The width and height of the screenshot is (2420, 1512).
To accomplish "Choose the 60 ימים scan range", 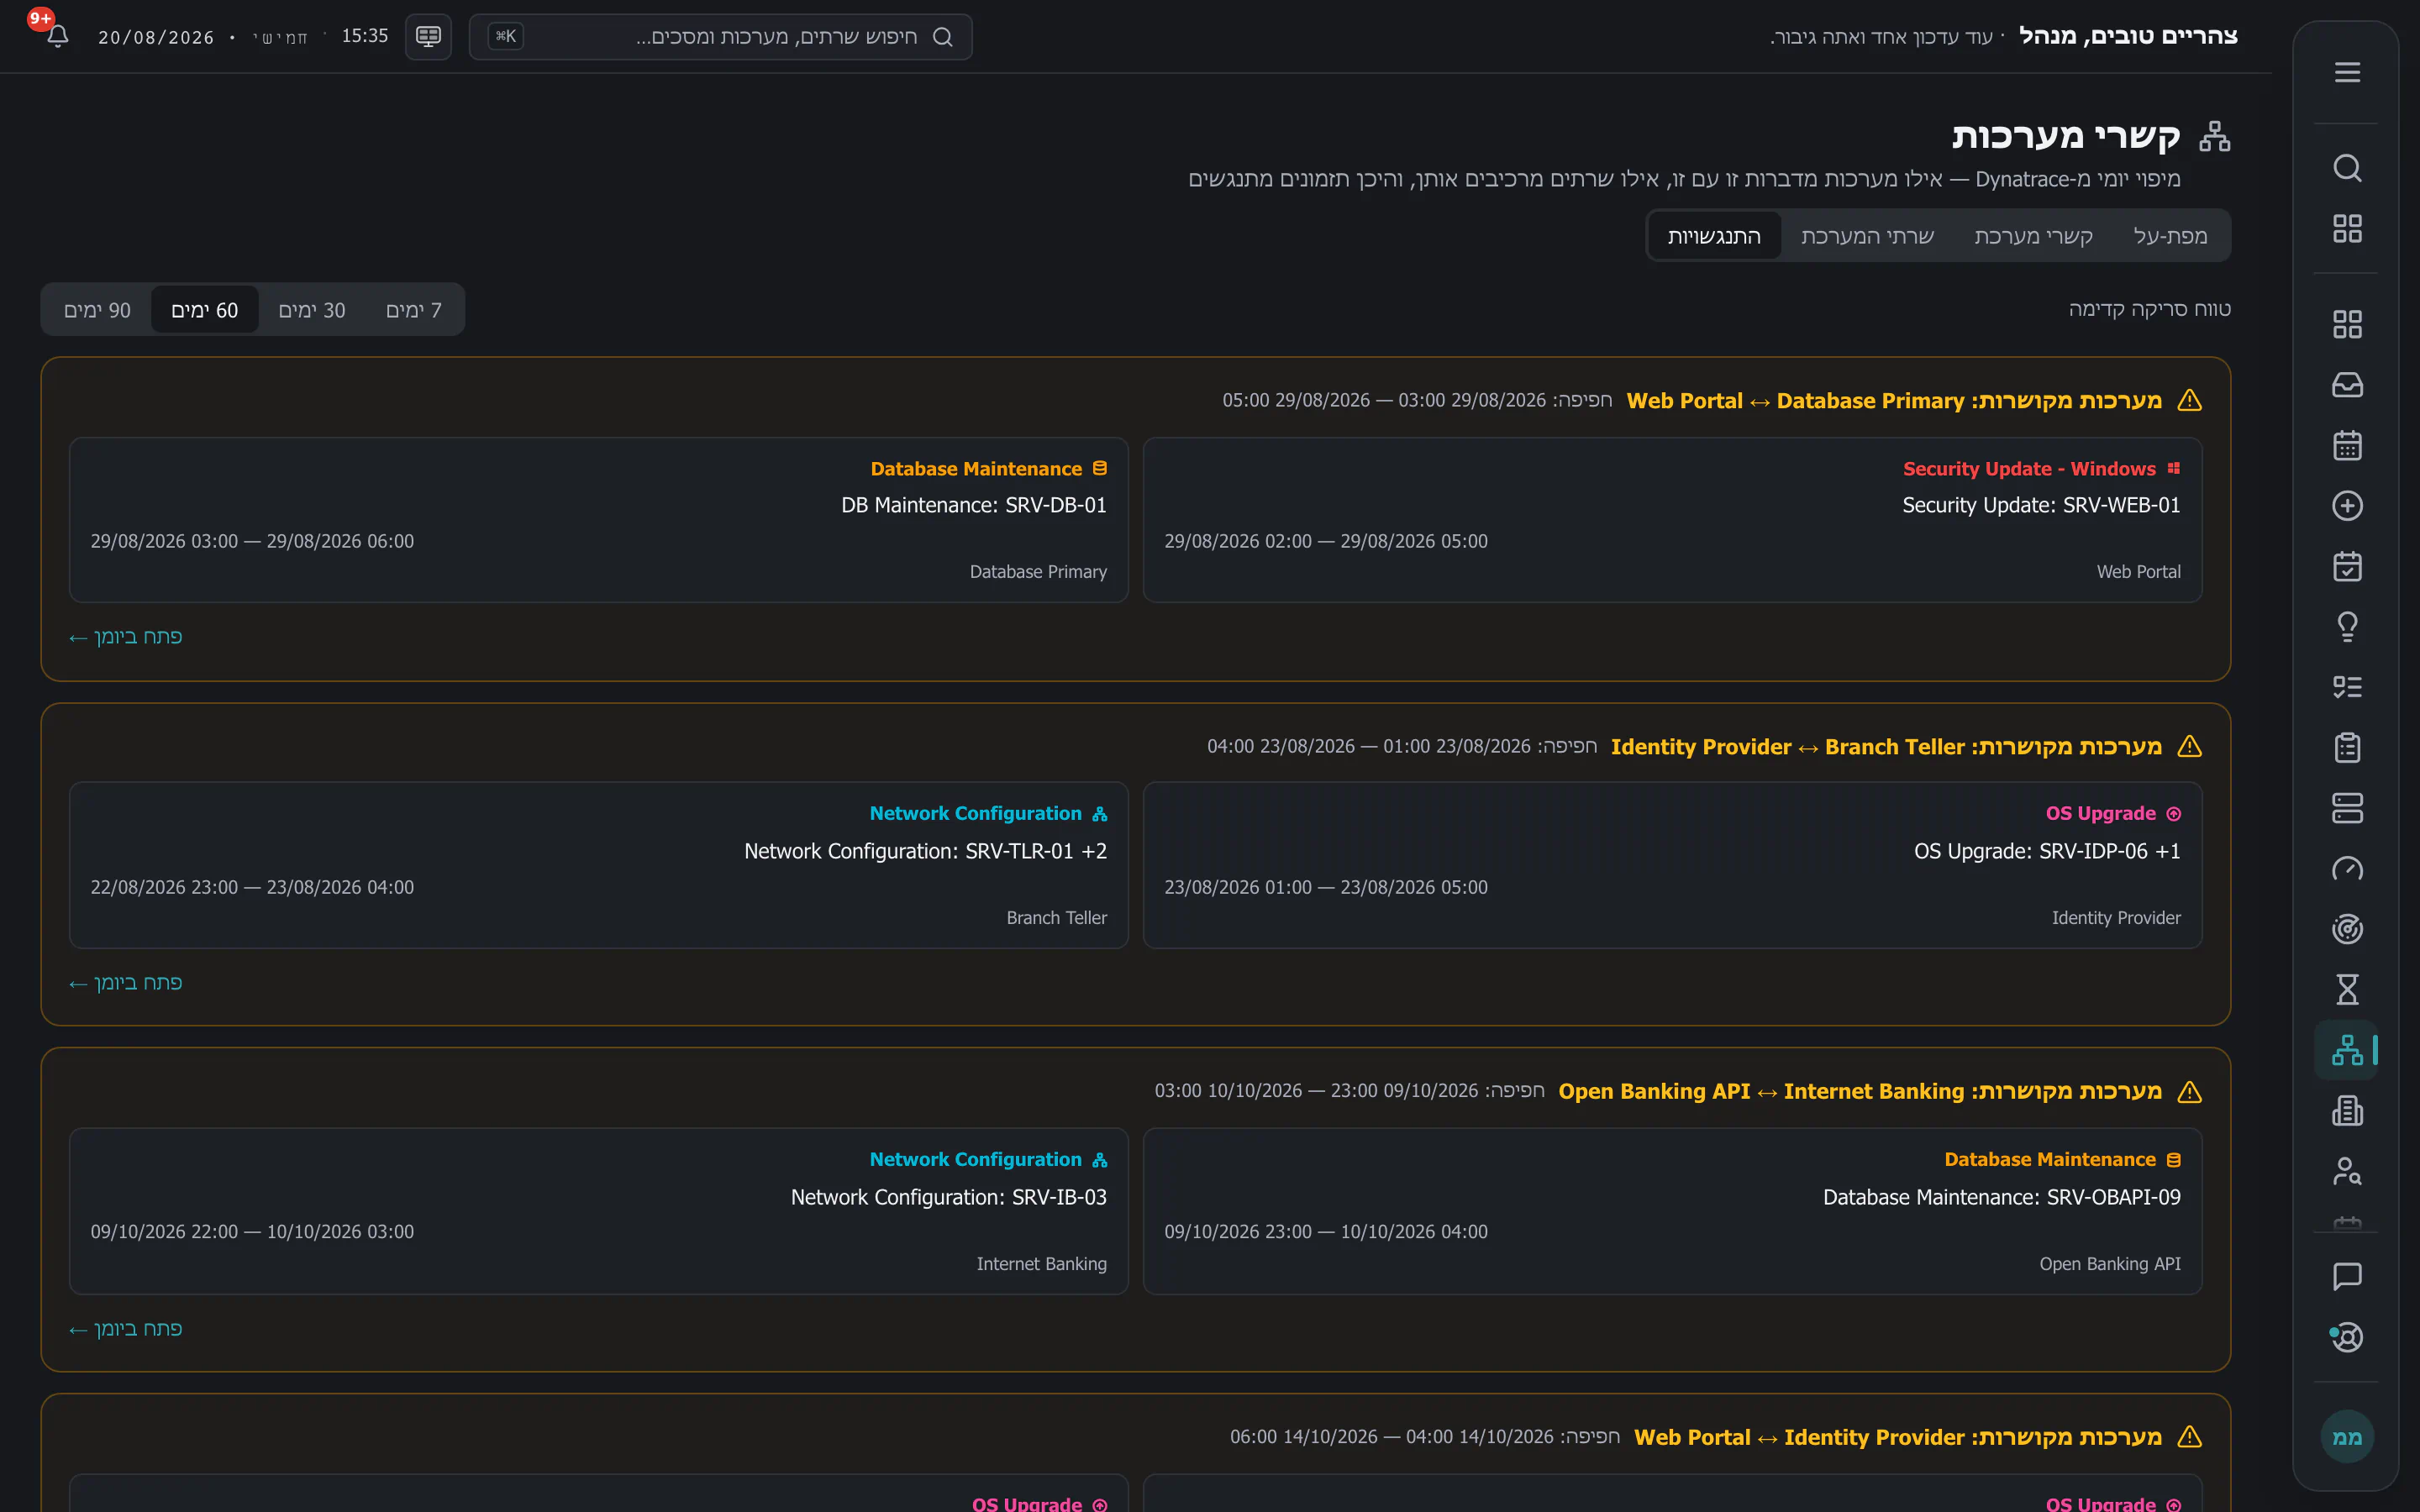I will pyautogui.click(x=205, y=310).
